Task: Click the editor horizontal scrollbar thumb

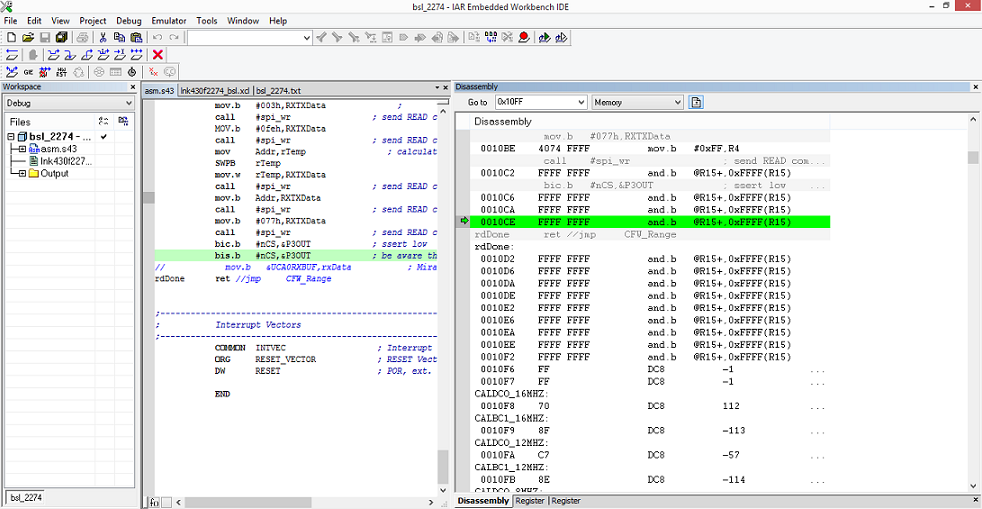Action: pos(249,502)
